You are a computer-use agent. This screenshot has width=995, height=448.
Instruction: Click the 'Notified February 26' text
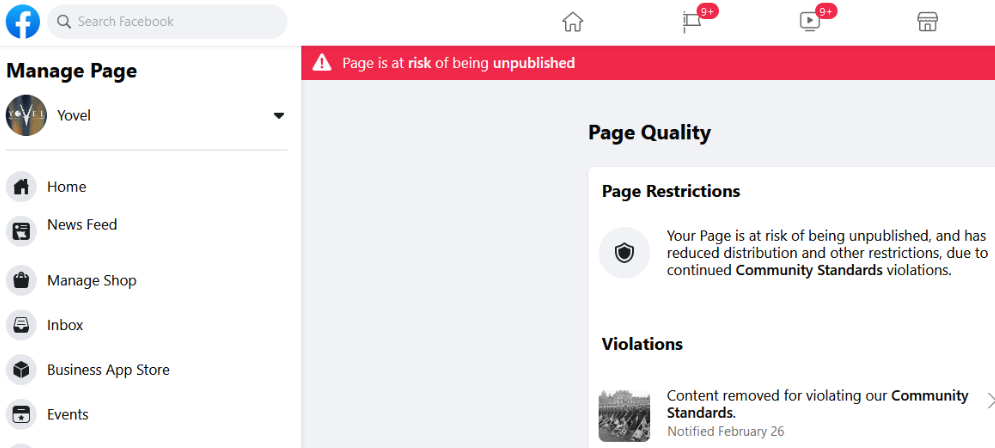point(725,432)
